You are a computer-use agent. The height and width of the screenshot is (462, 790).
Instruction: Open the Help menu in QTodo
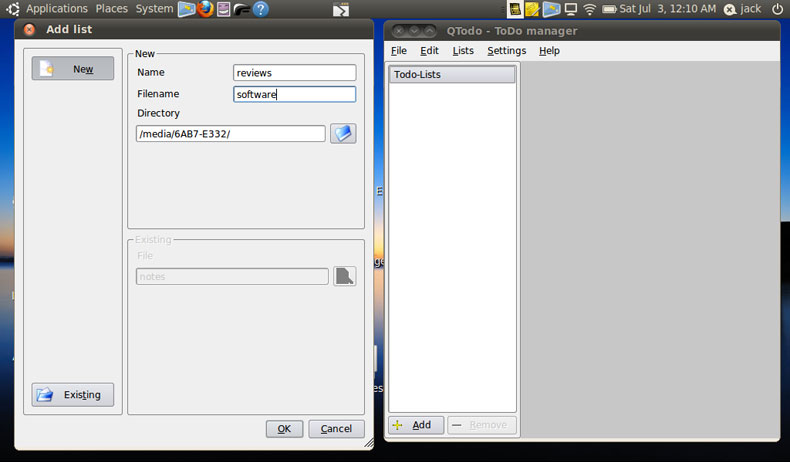(549, 50)
